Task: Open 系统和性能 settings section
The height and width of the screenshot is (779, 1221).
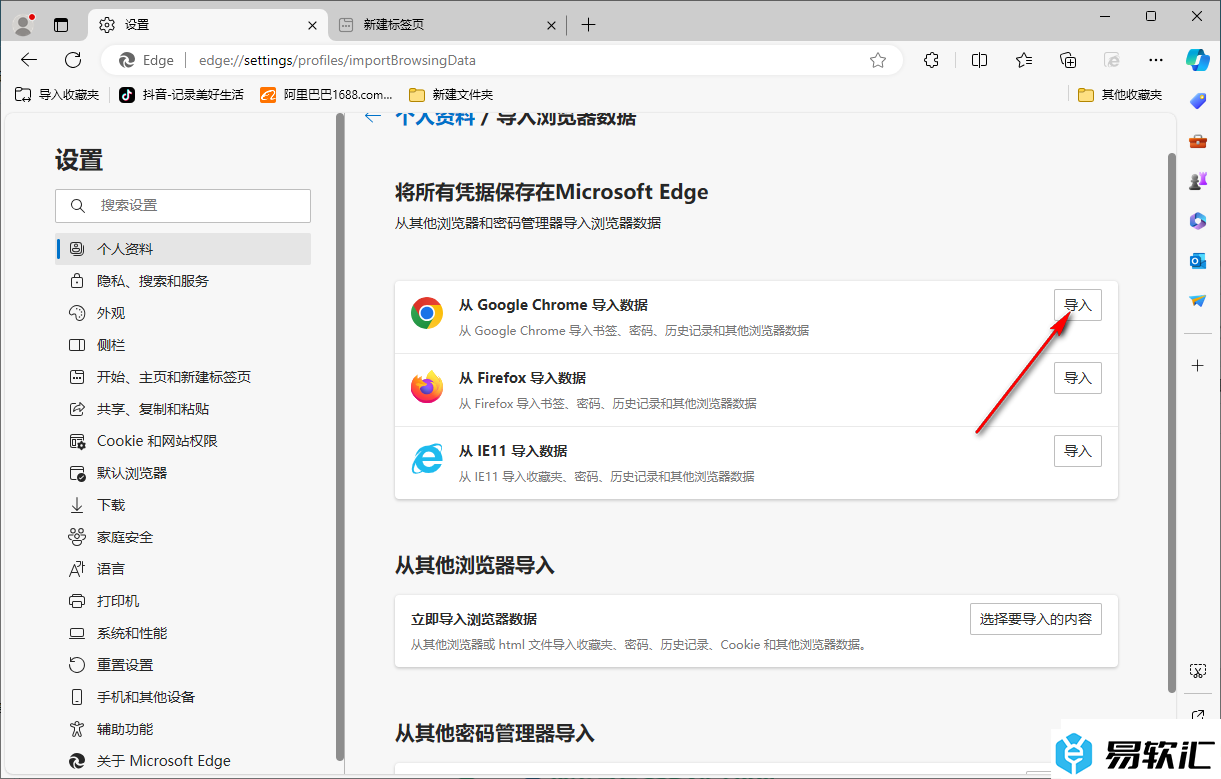Action: click(x=183, y=633)
